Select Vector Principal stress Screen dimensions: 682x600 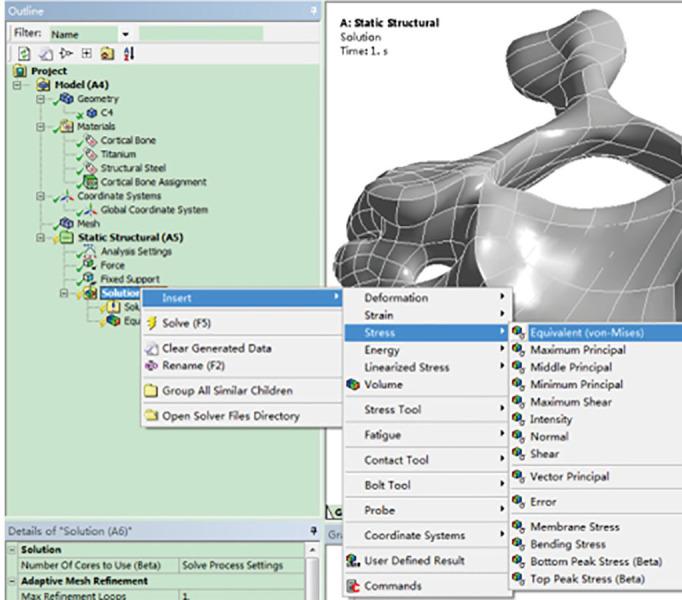pos(597,477)
